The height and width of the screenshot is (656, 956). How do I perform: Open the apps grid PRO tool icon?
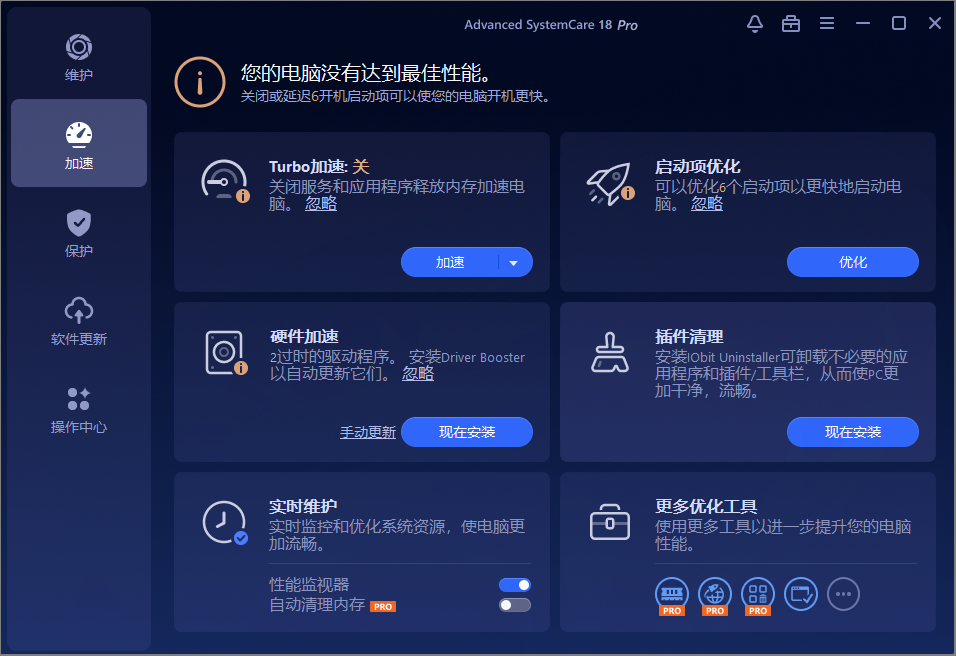tap(758, 594)
